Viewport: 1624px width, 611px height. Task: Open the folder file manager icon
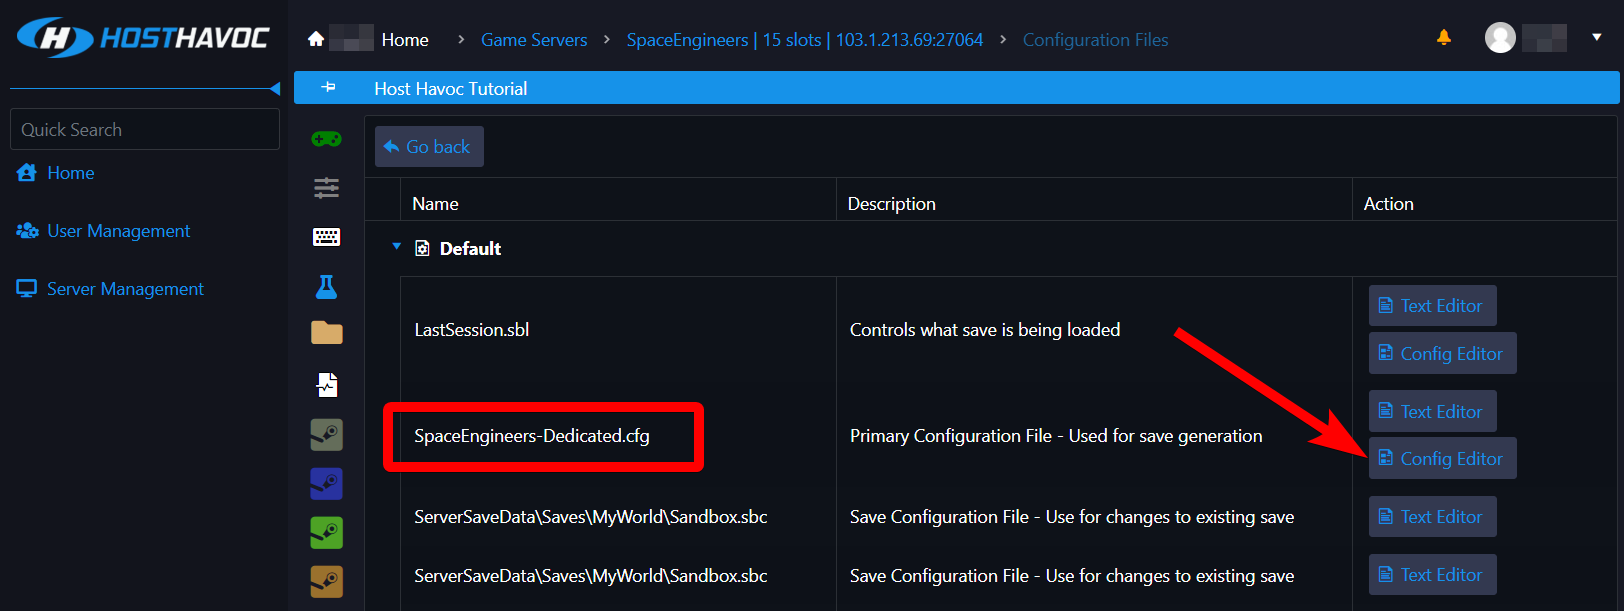[x=327, y=333]
